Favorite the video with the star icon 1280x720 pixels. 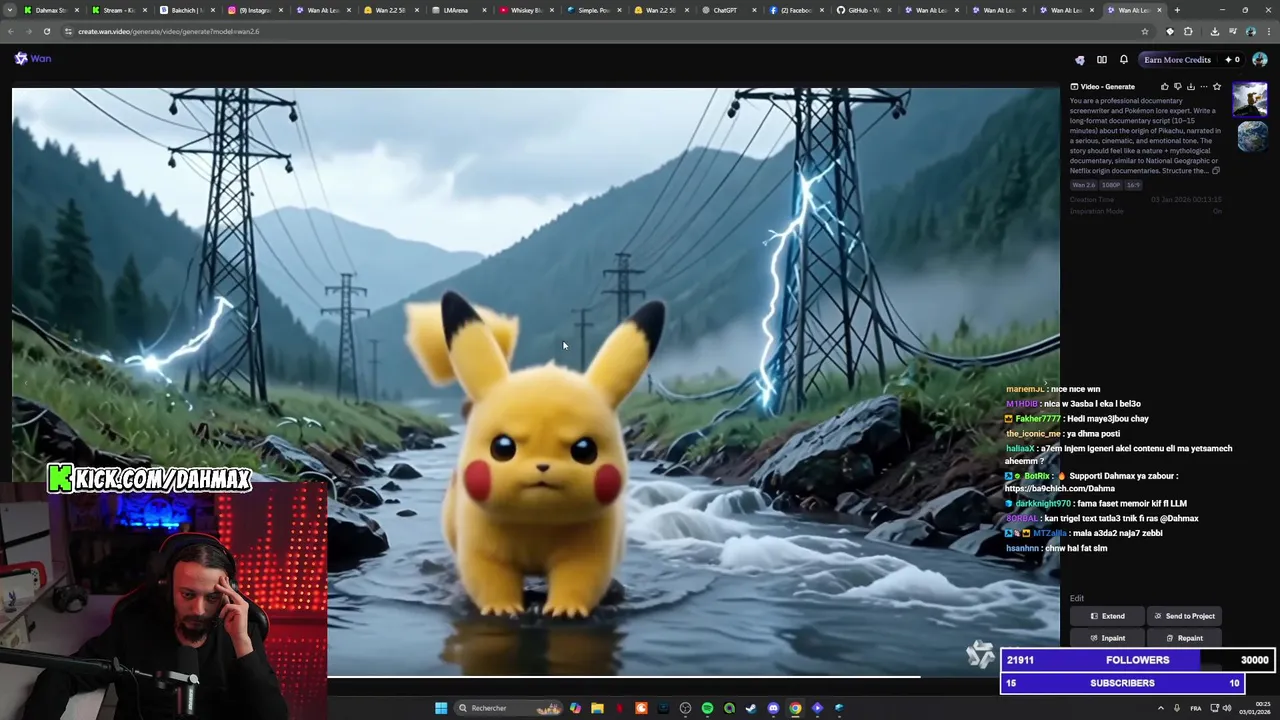[1217, 87]
